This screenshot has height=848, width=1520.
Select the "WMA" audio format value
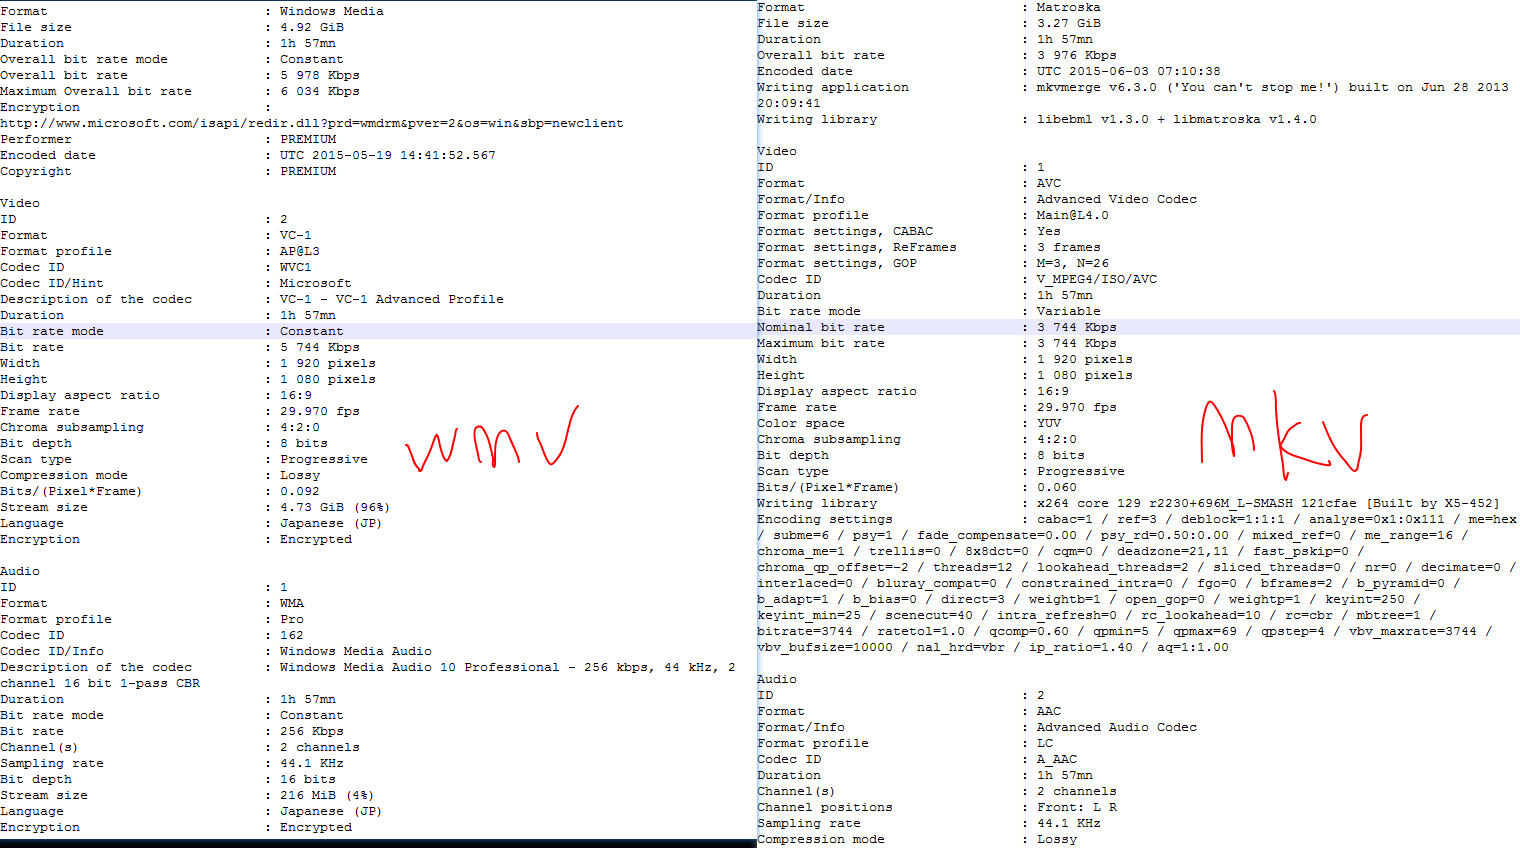pyautogui.click(x=291, y=603)
